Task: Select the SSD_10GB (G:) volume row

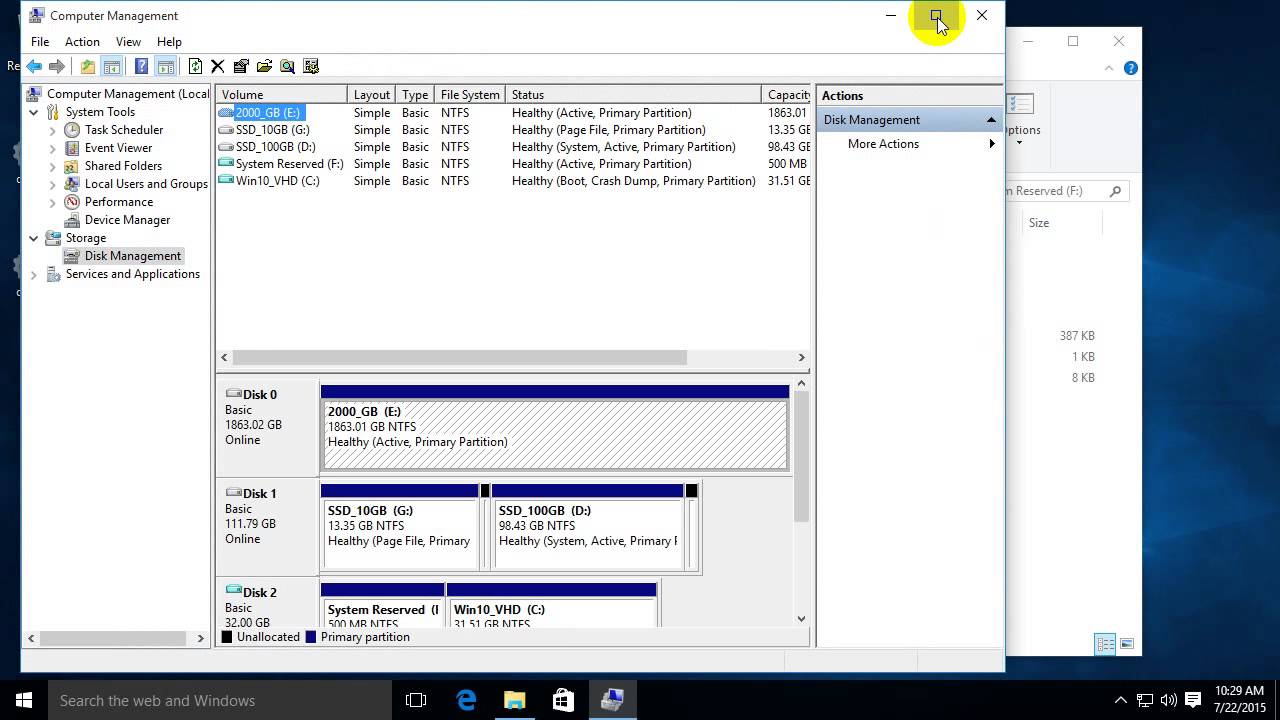Action: 513,130
